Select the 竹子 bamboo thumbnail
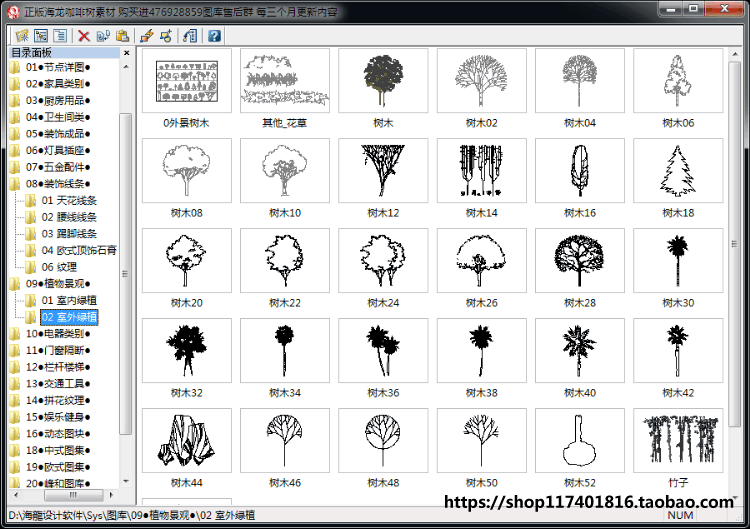Viewport: 750px width, 529px height. pos(678,441)
